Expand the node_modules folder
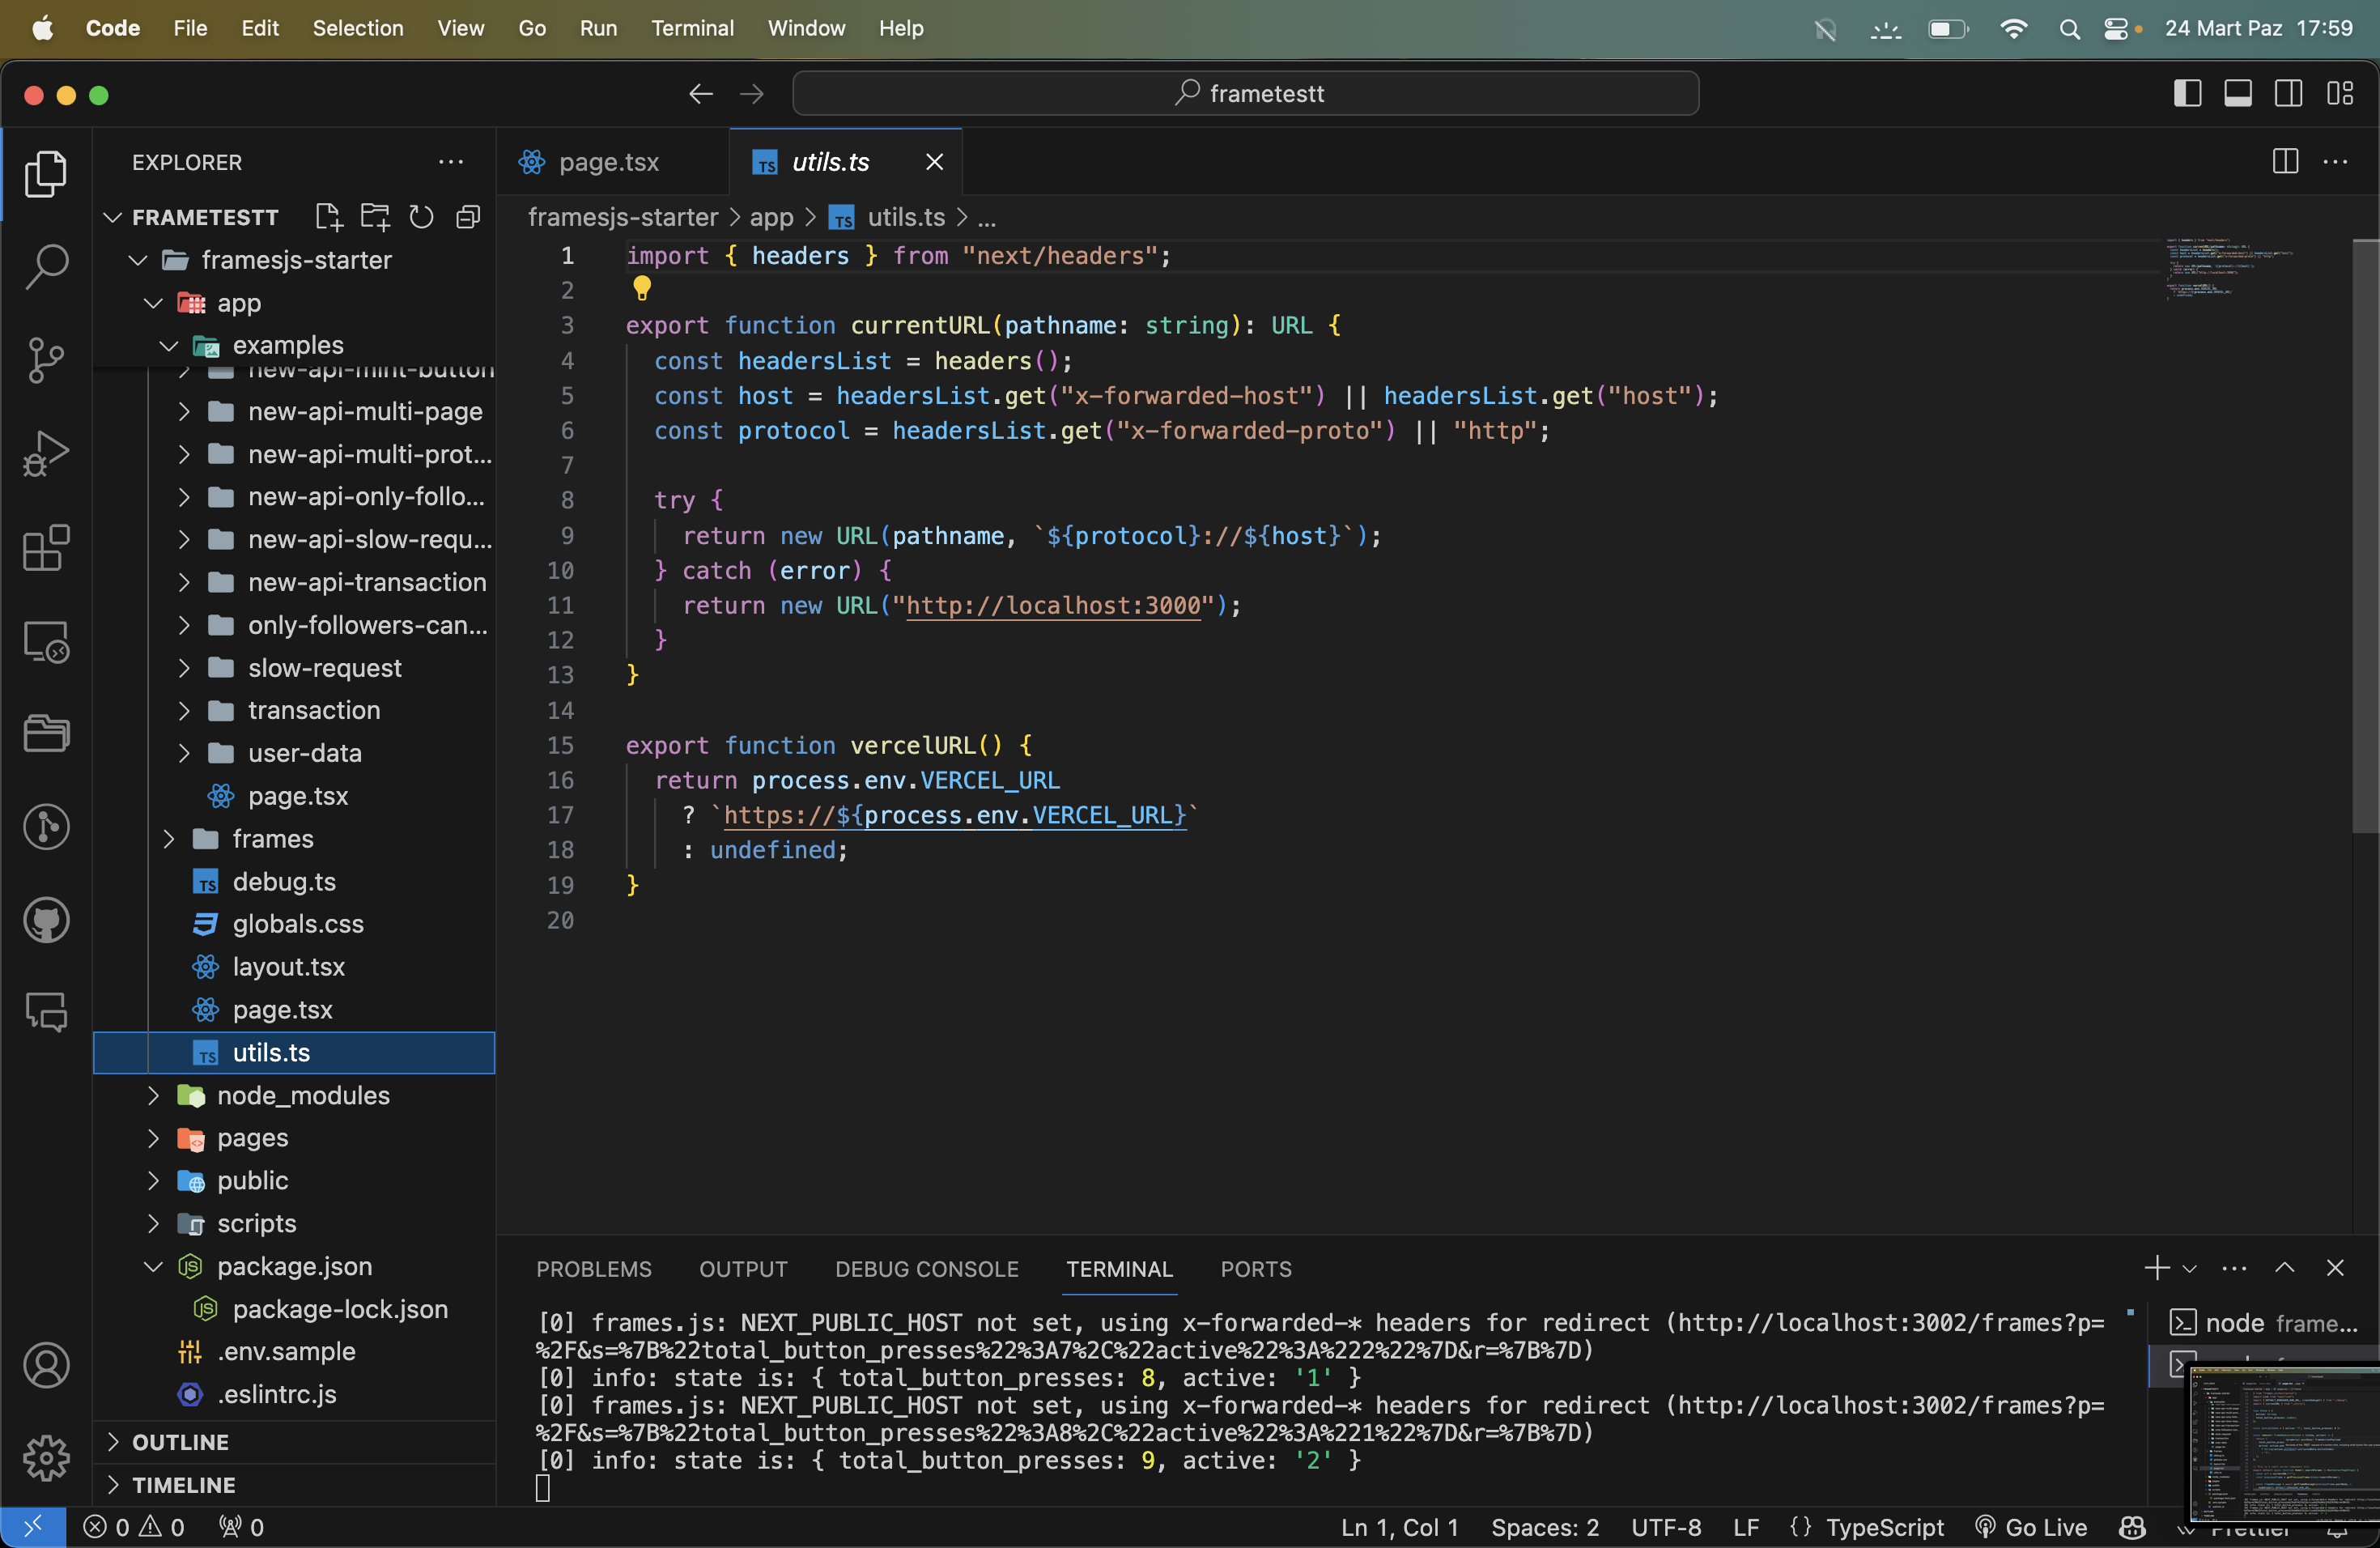Image resolution: width=2380 pixels, height=1548 pixels. pyautogui.click(x=153, y=1095)
